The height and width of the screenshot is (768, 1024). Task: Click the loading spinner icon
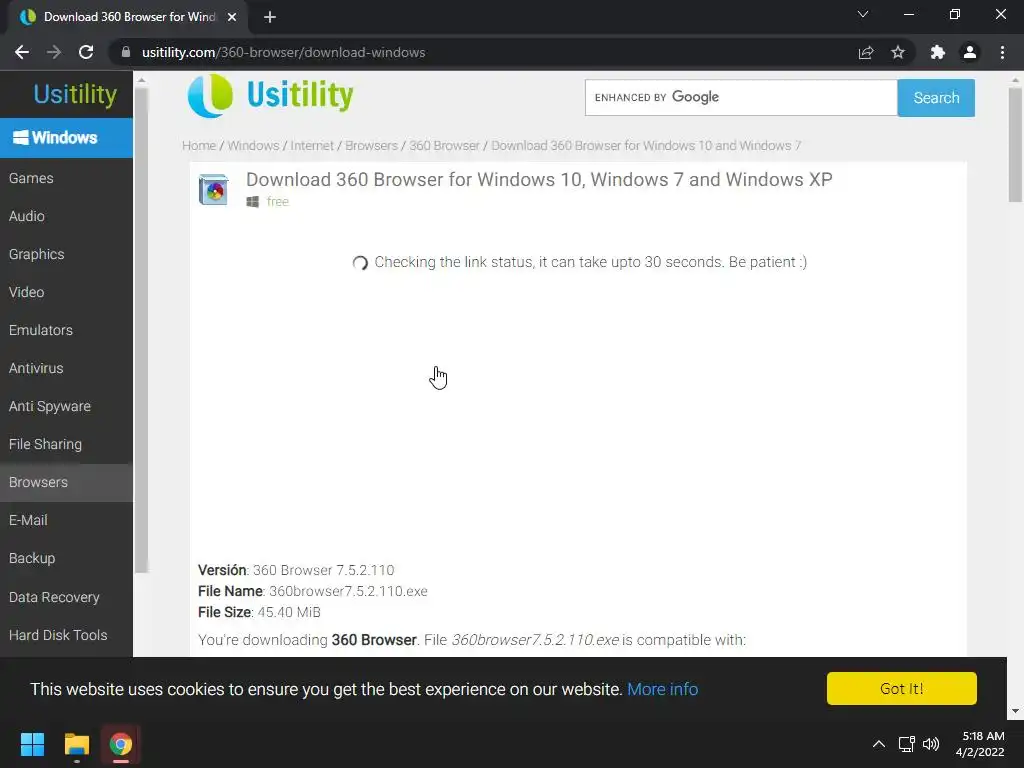point(360,263)
